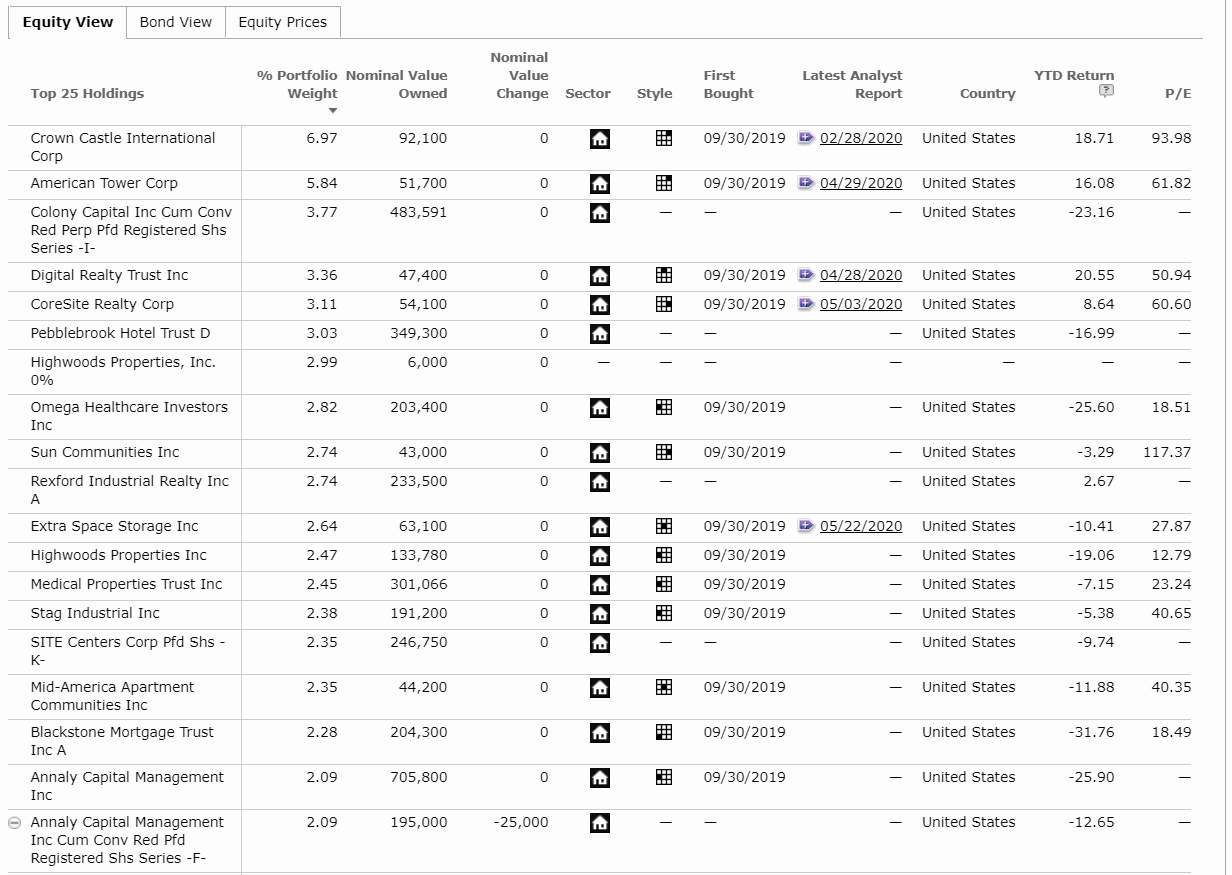Click style box icon for Mid-America Apartment

tap(663, 687)
